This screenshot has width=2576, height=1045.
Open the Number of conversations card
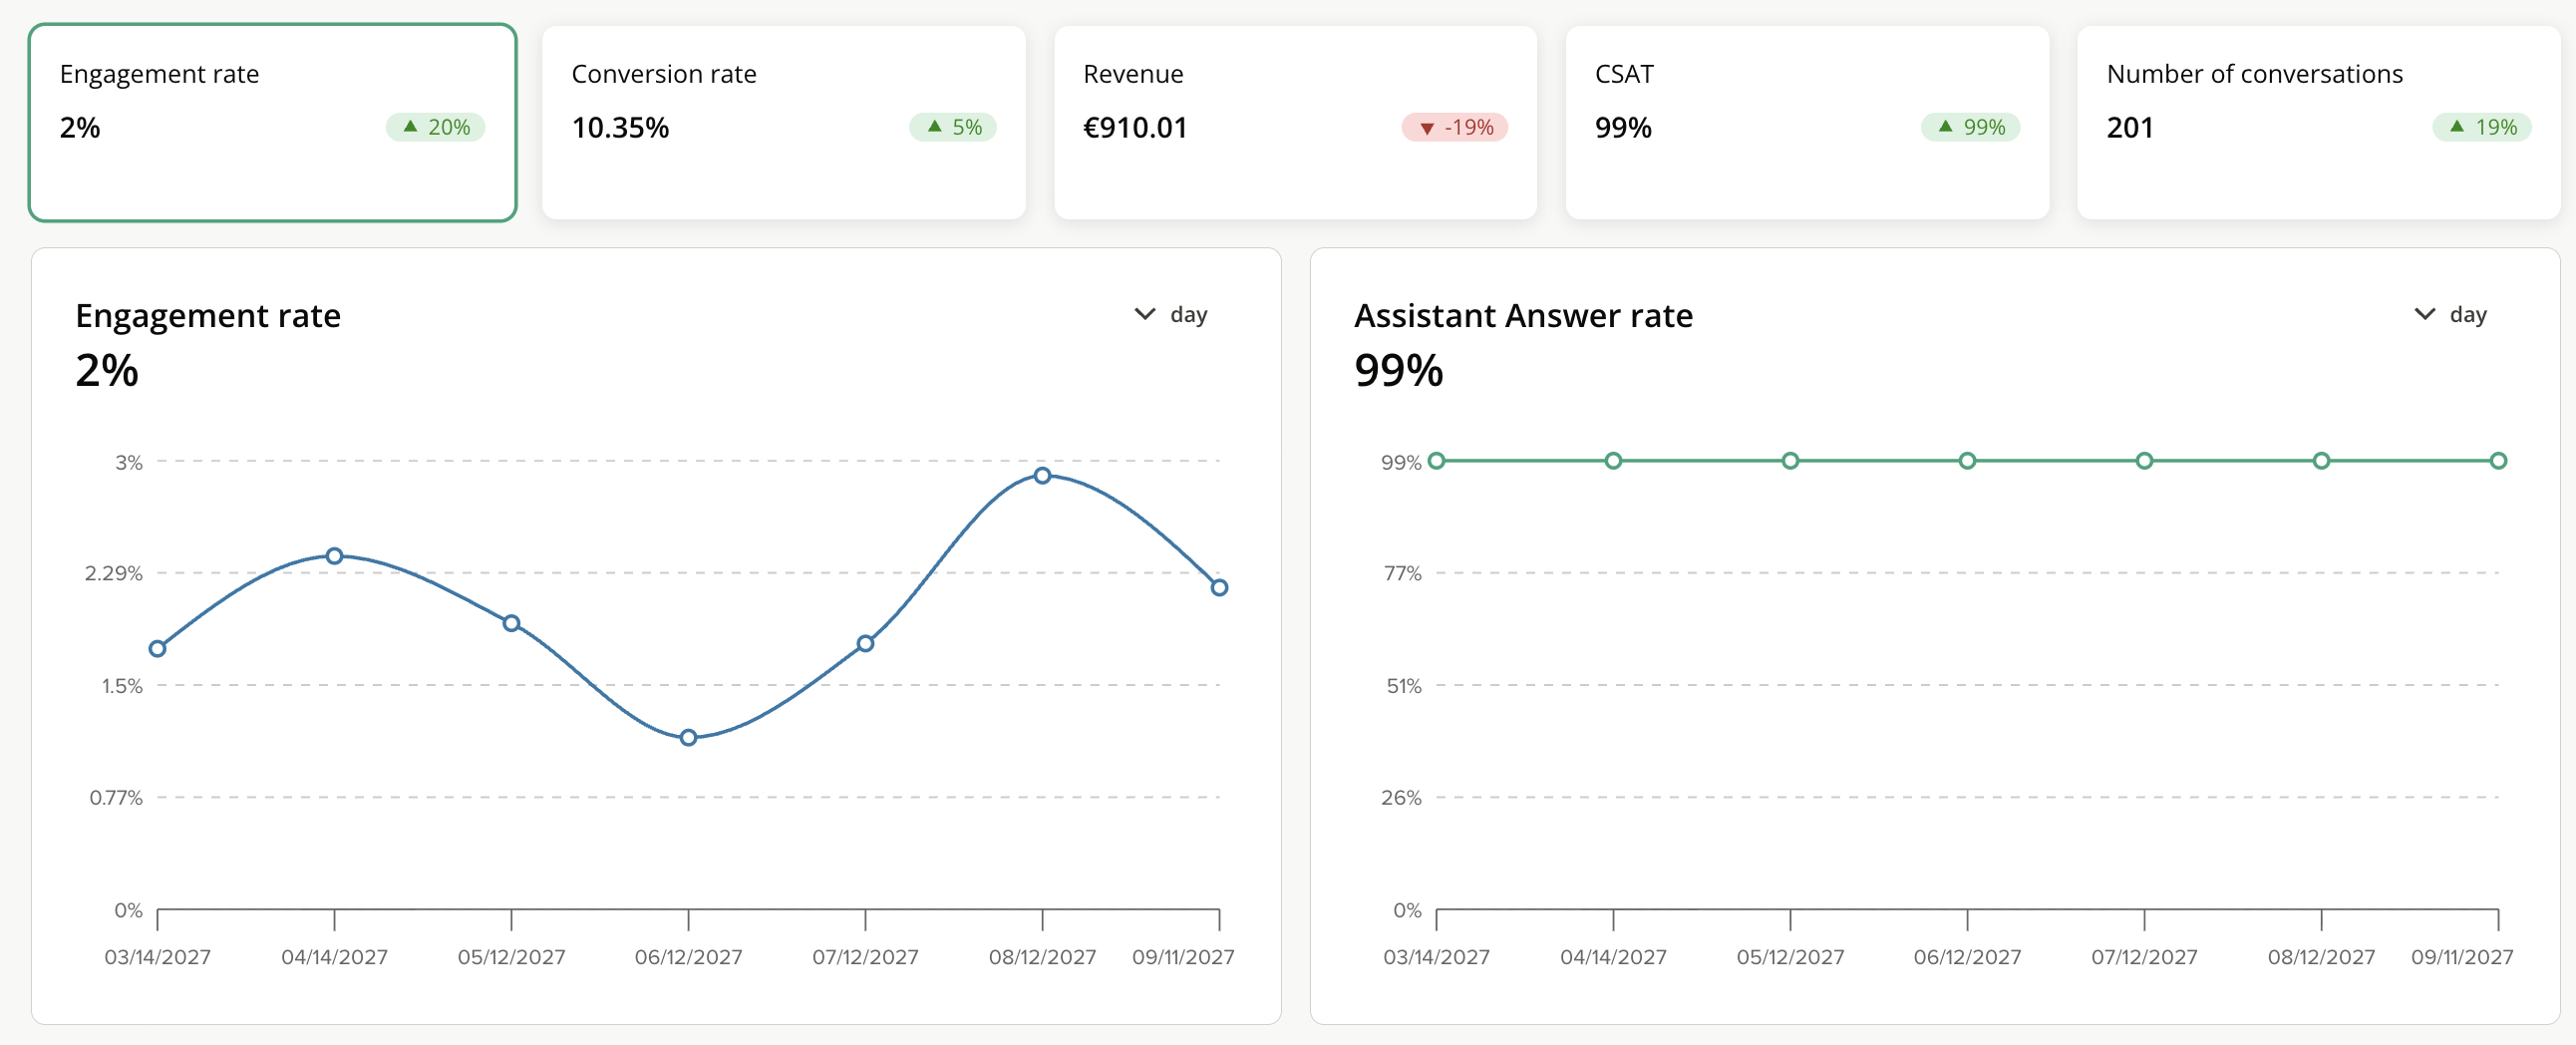(x=2318, y=122)
